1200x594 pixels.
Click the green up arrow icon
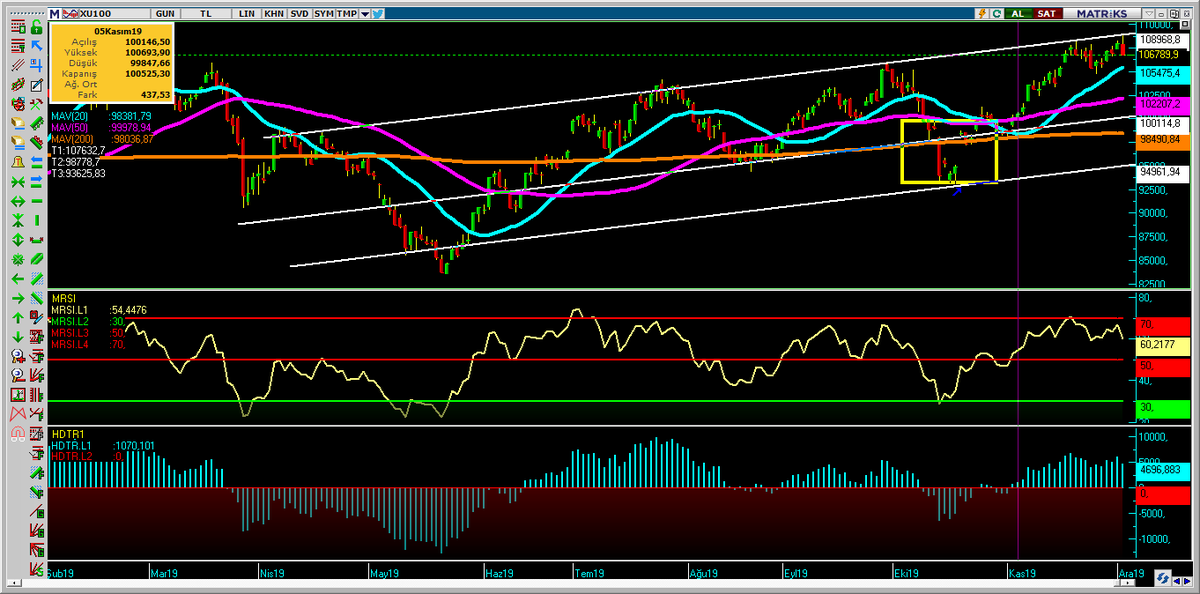(x=18, y=317)
